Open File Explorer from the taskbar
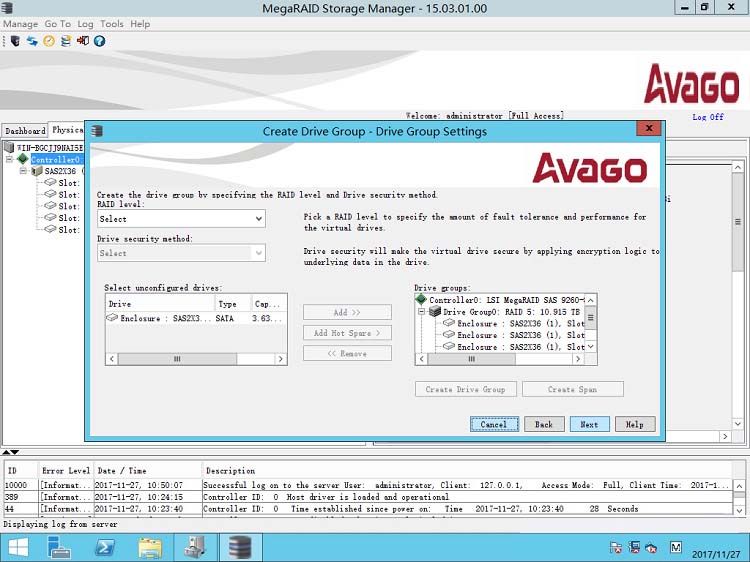Viewport: 750px width, 562px height. (150, 547)
